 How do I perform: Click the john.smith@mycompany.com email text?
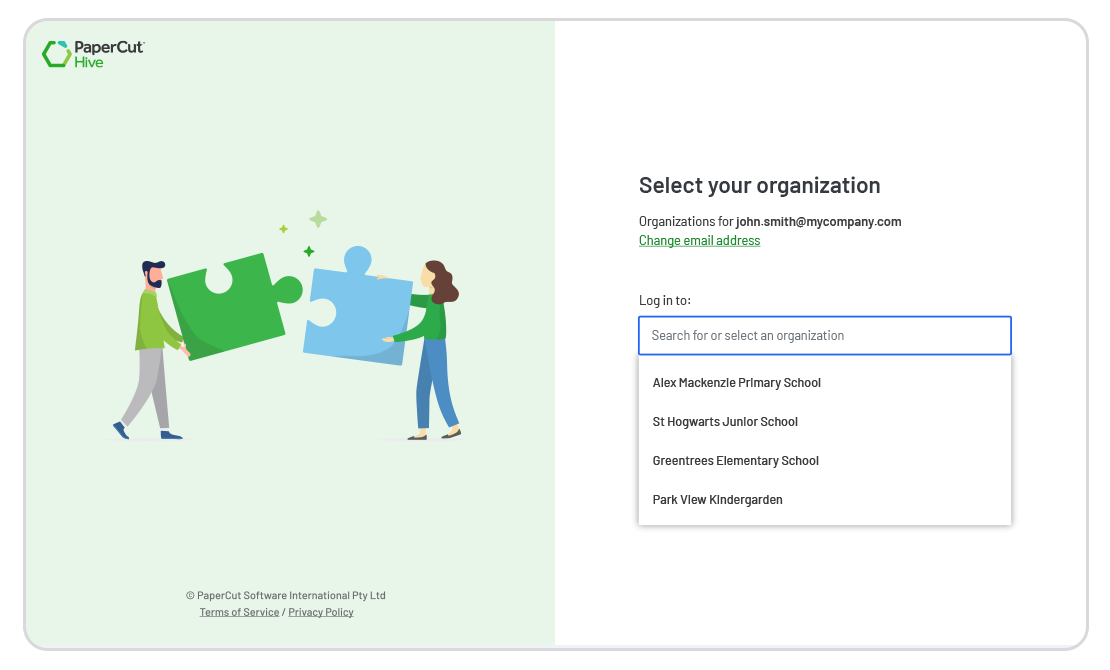(x=818, y=222)
